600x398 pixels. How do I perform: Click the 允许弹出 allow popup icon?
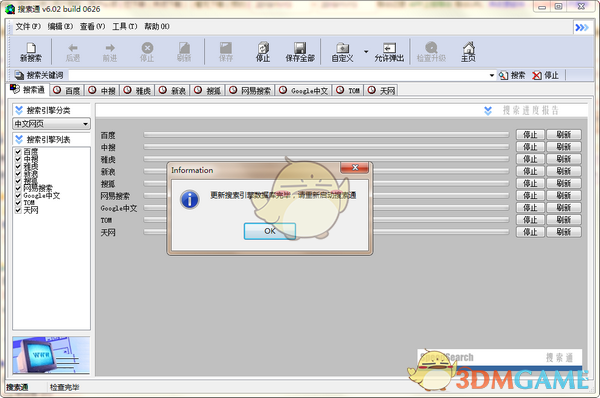coord(389,48)
